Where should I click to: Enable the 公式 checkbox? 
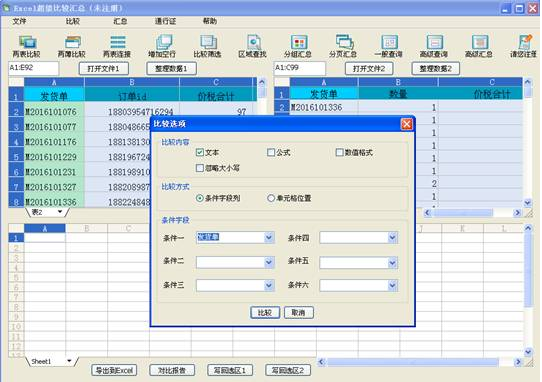[271, 152]
